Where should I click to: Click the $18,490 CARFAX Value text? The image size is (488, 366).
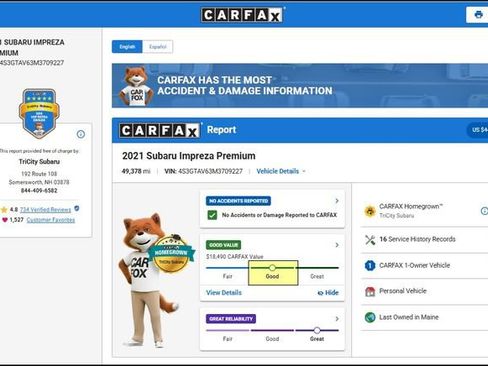click(x=234, y=257)
